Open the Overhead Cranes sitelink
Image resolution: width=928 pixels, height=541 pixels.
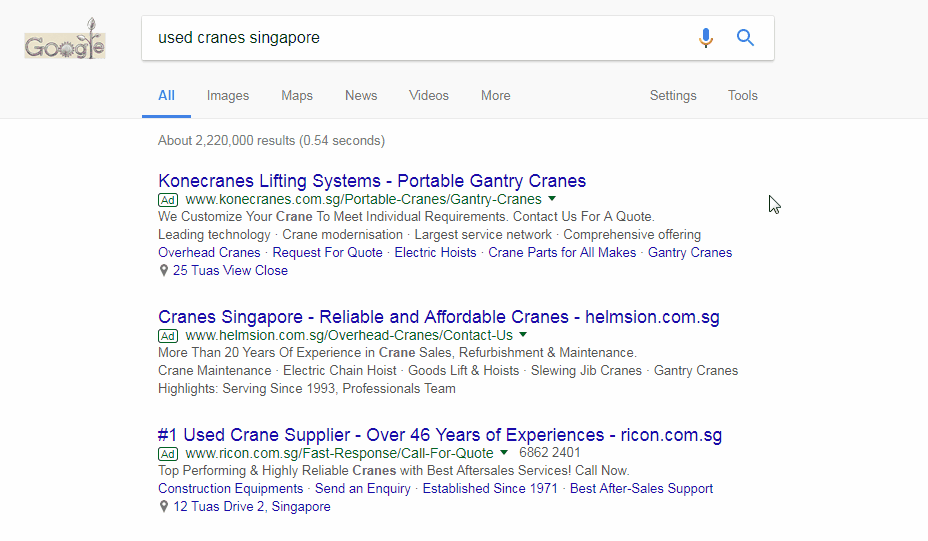pyautogui.click(x=209, y=253)
